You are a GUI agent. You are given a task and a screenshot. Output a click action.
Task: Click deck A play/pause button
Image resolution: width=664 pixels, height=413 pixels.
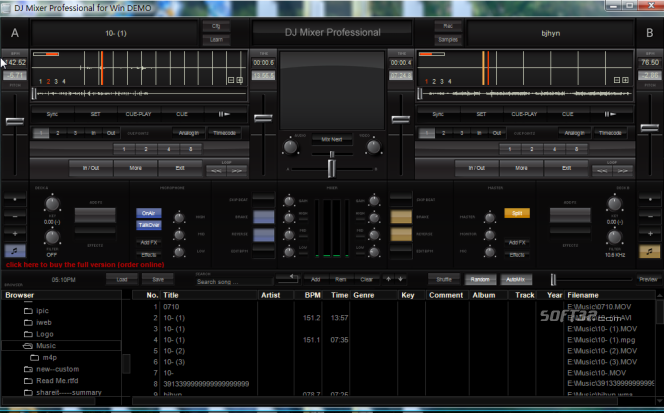(224, 114)
